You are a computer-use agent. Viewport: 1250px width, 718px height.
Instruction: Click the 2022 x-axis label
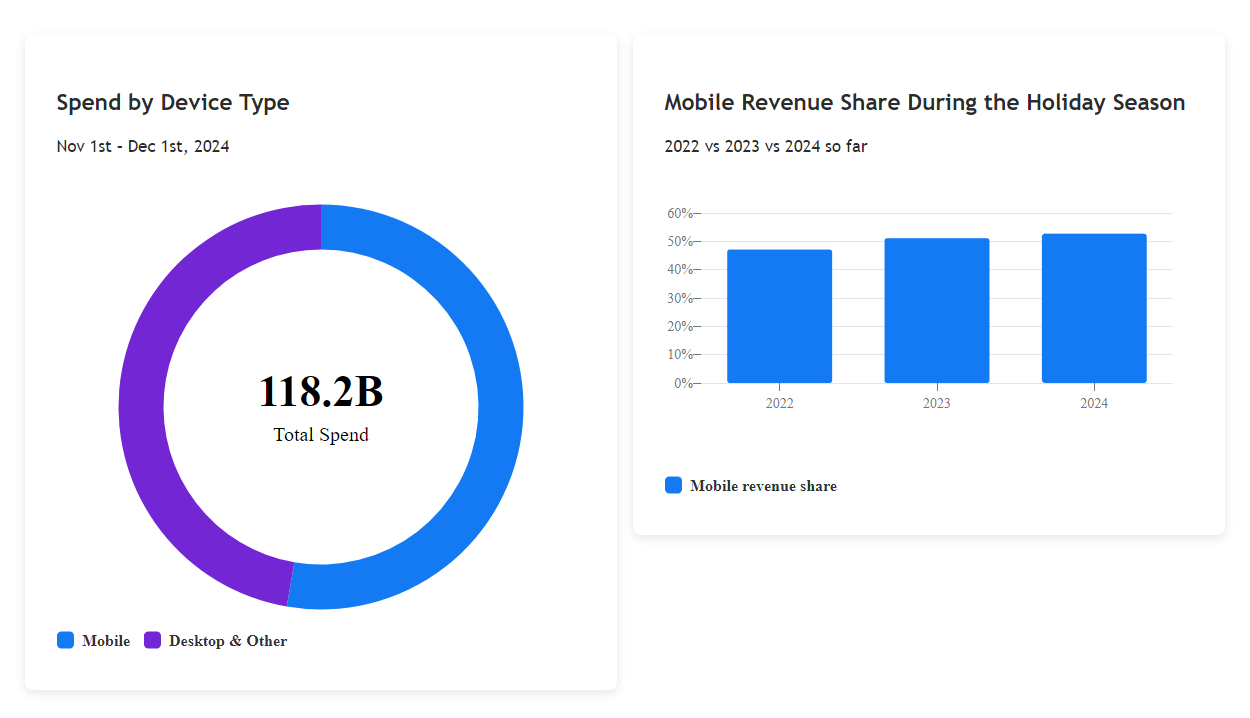click(780, 403)
